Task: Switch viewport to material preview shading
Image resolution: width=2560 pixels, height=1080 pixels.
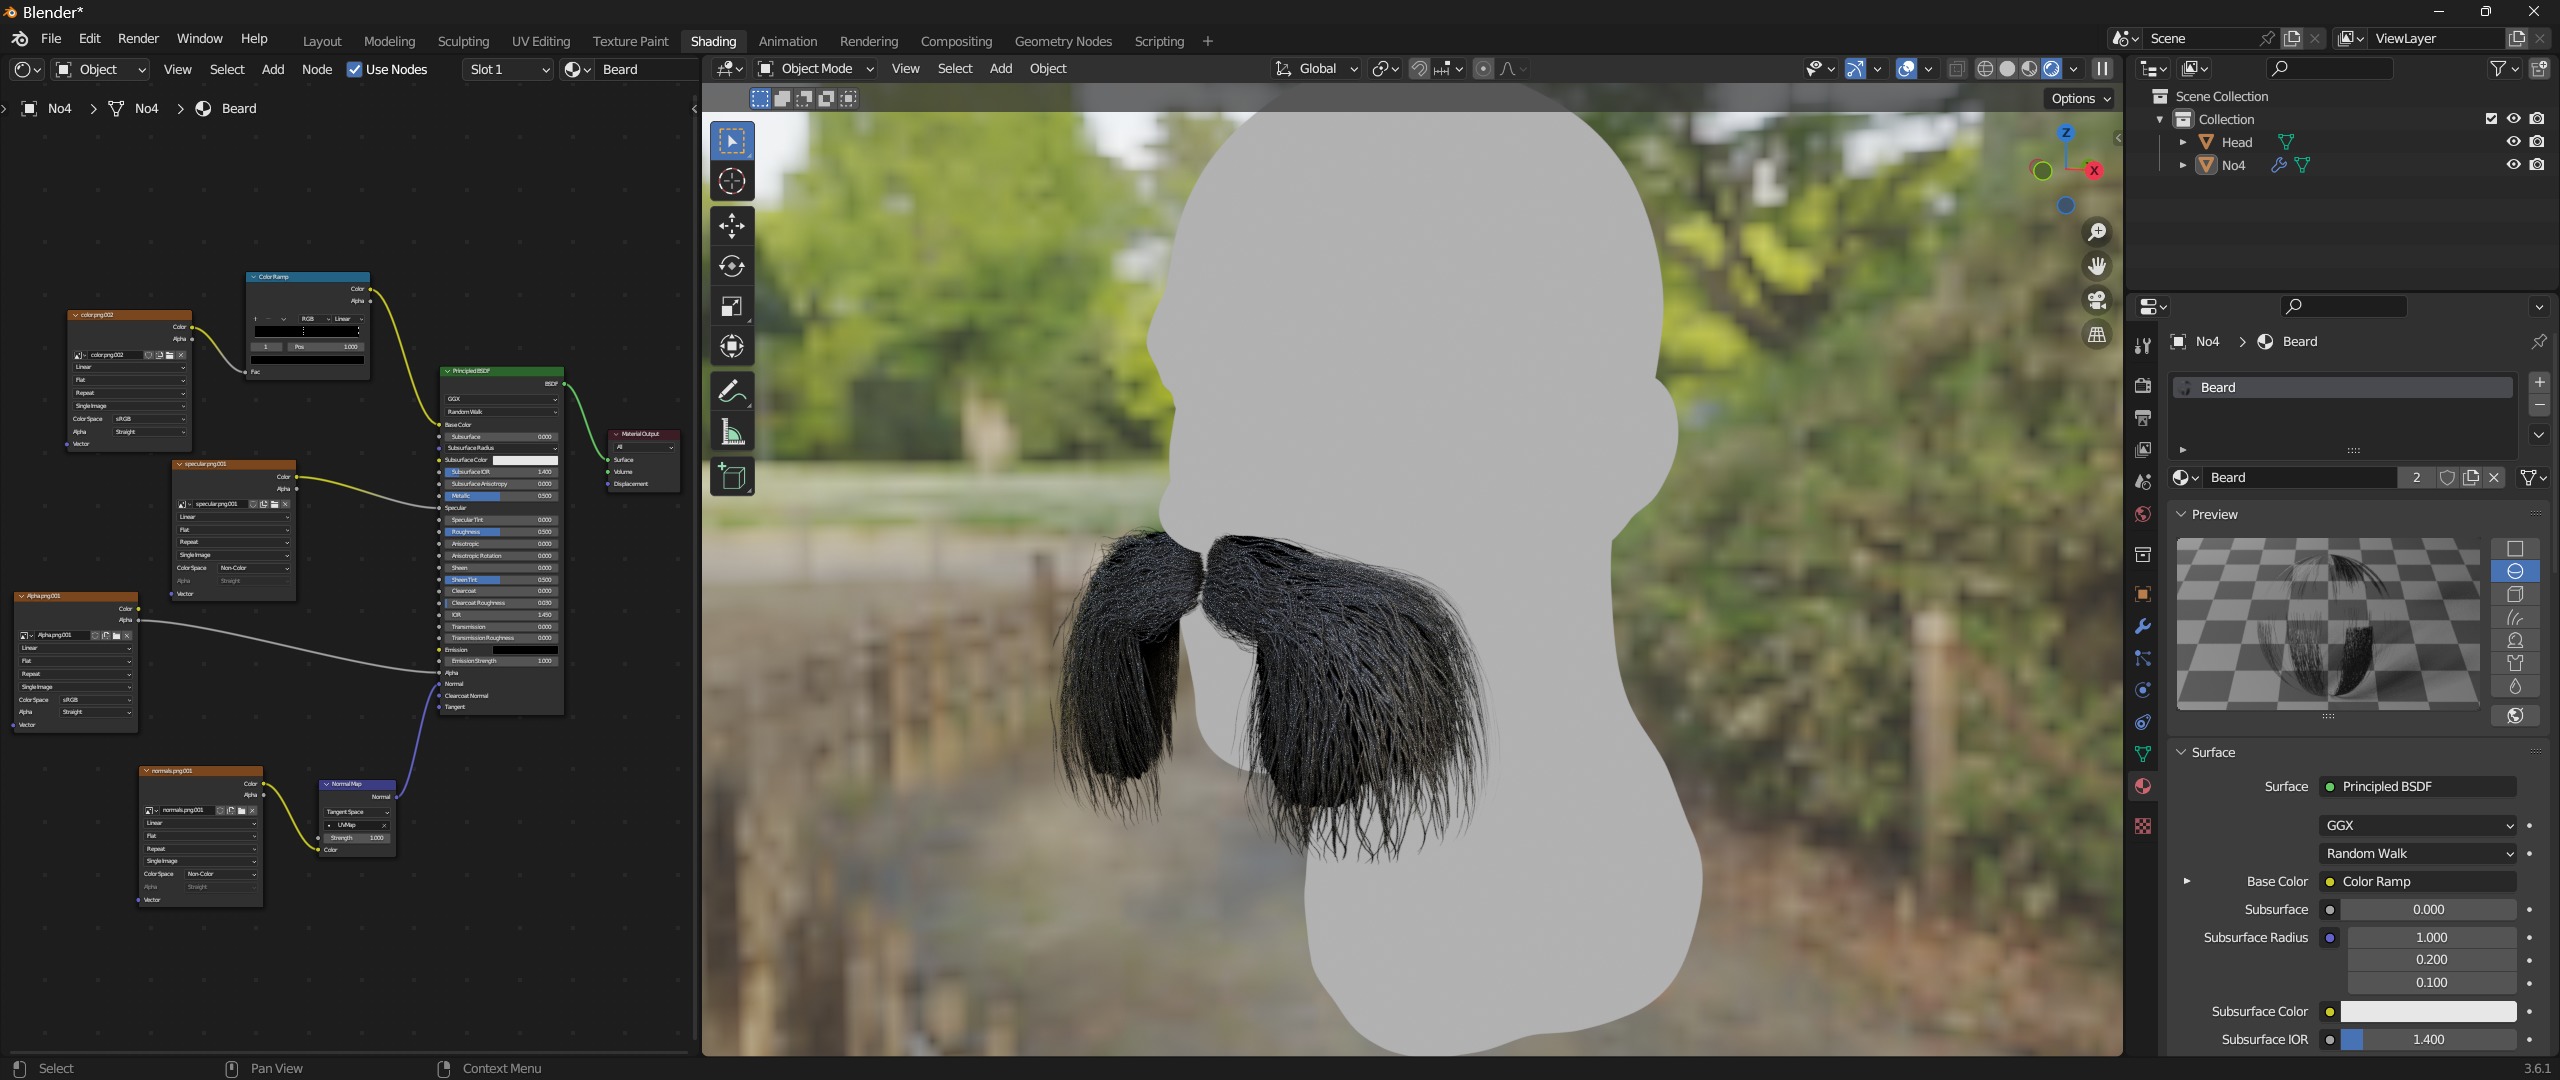Action: (2029, 69)
